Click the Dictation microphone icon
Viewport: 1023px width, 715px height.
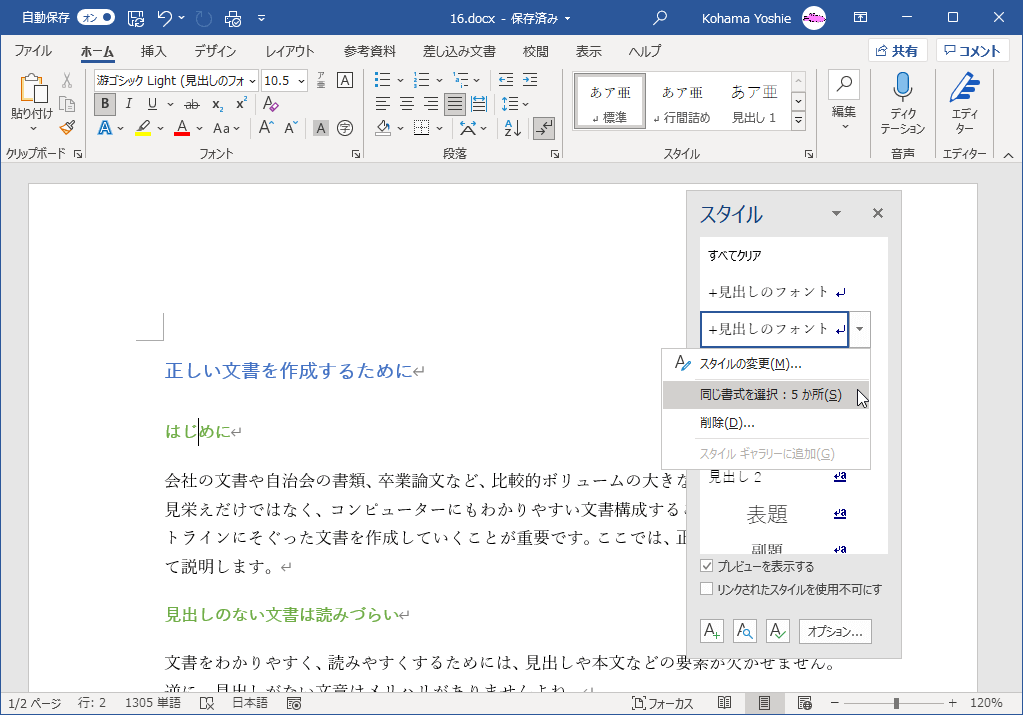[903, 88]
